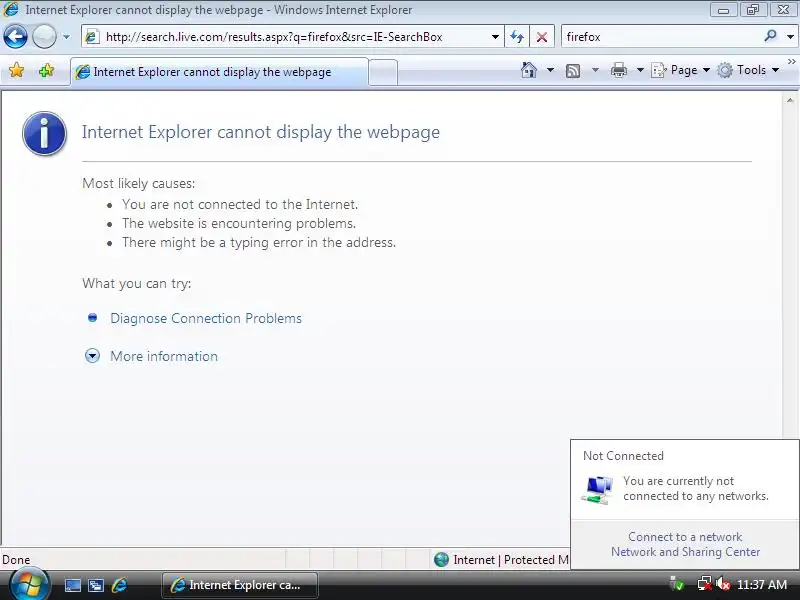Click Show Desktop quick launch icon
800x600 pixels.
[72, 585]
